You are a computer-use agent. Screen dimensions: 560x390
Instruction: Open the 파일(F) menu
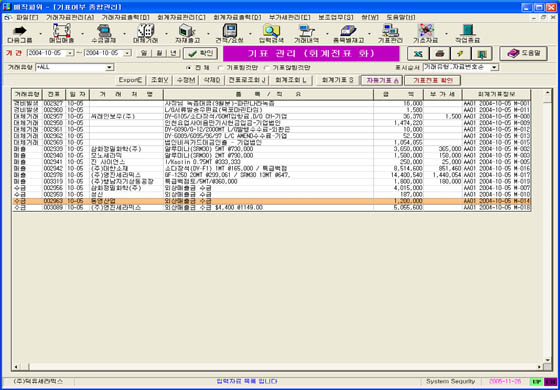click(x=26, y=17)
